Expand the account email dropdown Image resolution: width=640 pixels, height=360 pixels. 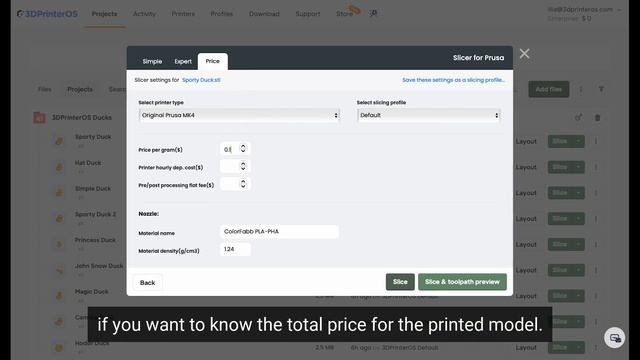click(620, 9)
